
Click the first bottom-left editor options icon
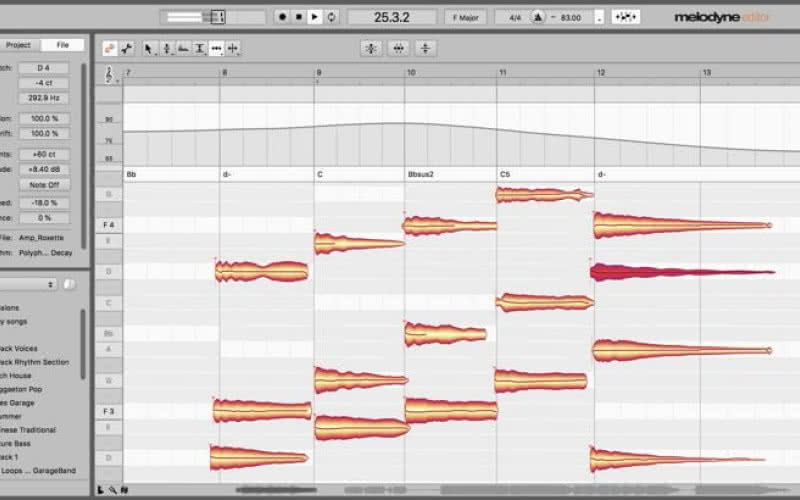click(101, 490)
